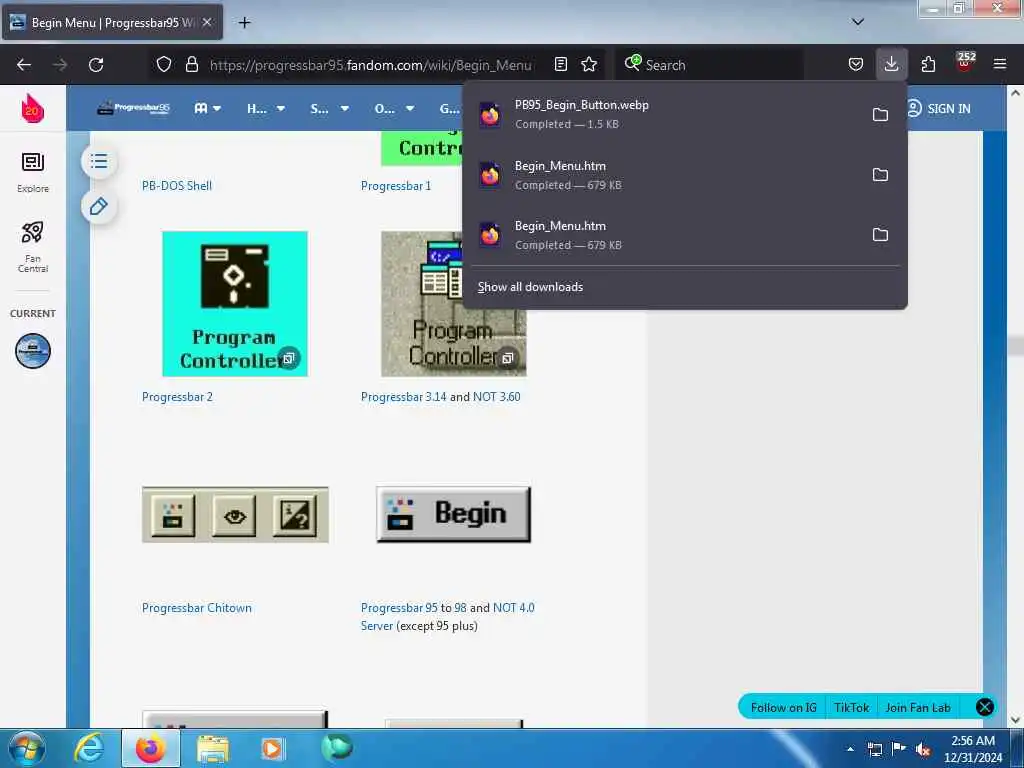Open the ad blocker icon showing 252

pyautogui.click(x=964, y=63)
